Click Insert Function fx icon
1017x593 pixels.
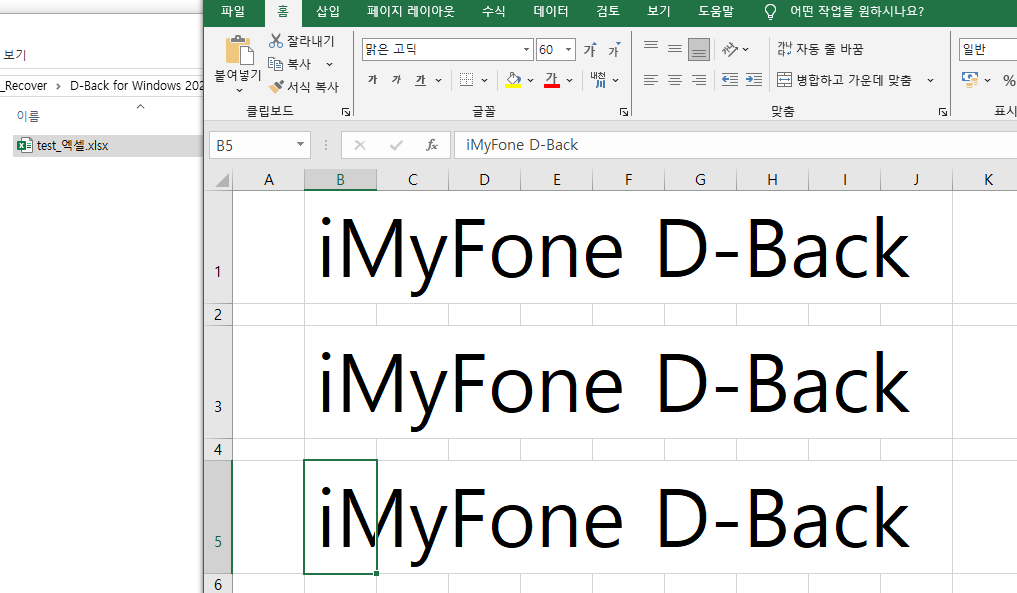pyautogui.click(x=432, y=145)
